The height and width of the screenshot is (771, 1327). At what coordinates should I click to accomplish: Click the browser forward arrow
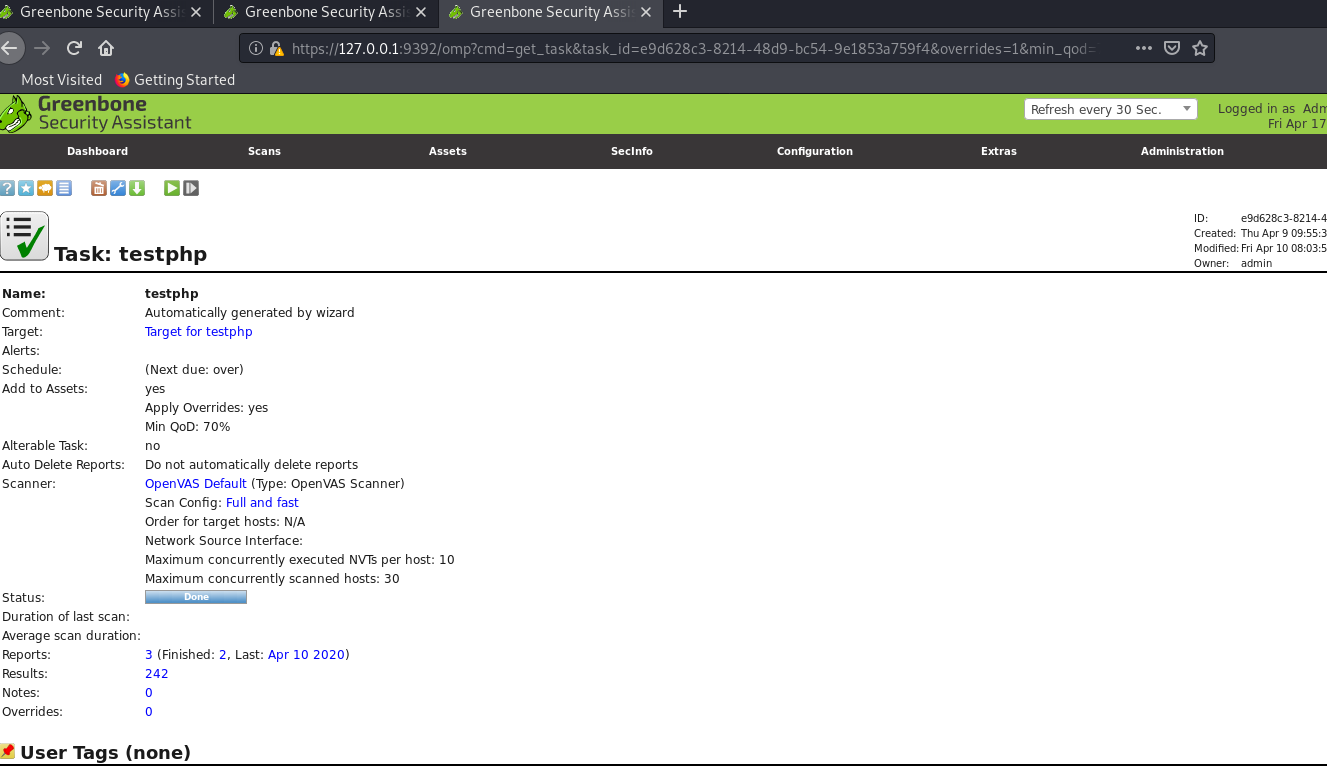coord(41,48)
